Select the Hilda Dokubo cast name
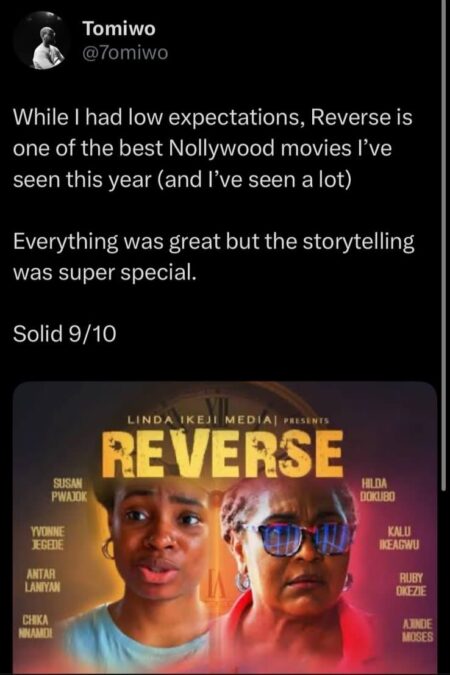The height and width of the screenshot is (675, 450). tap(377, 490)
